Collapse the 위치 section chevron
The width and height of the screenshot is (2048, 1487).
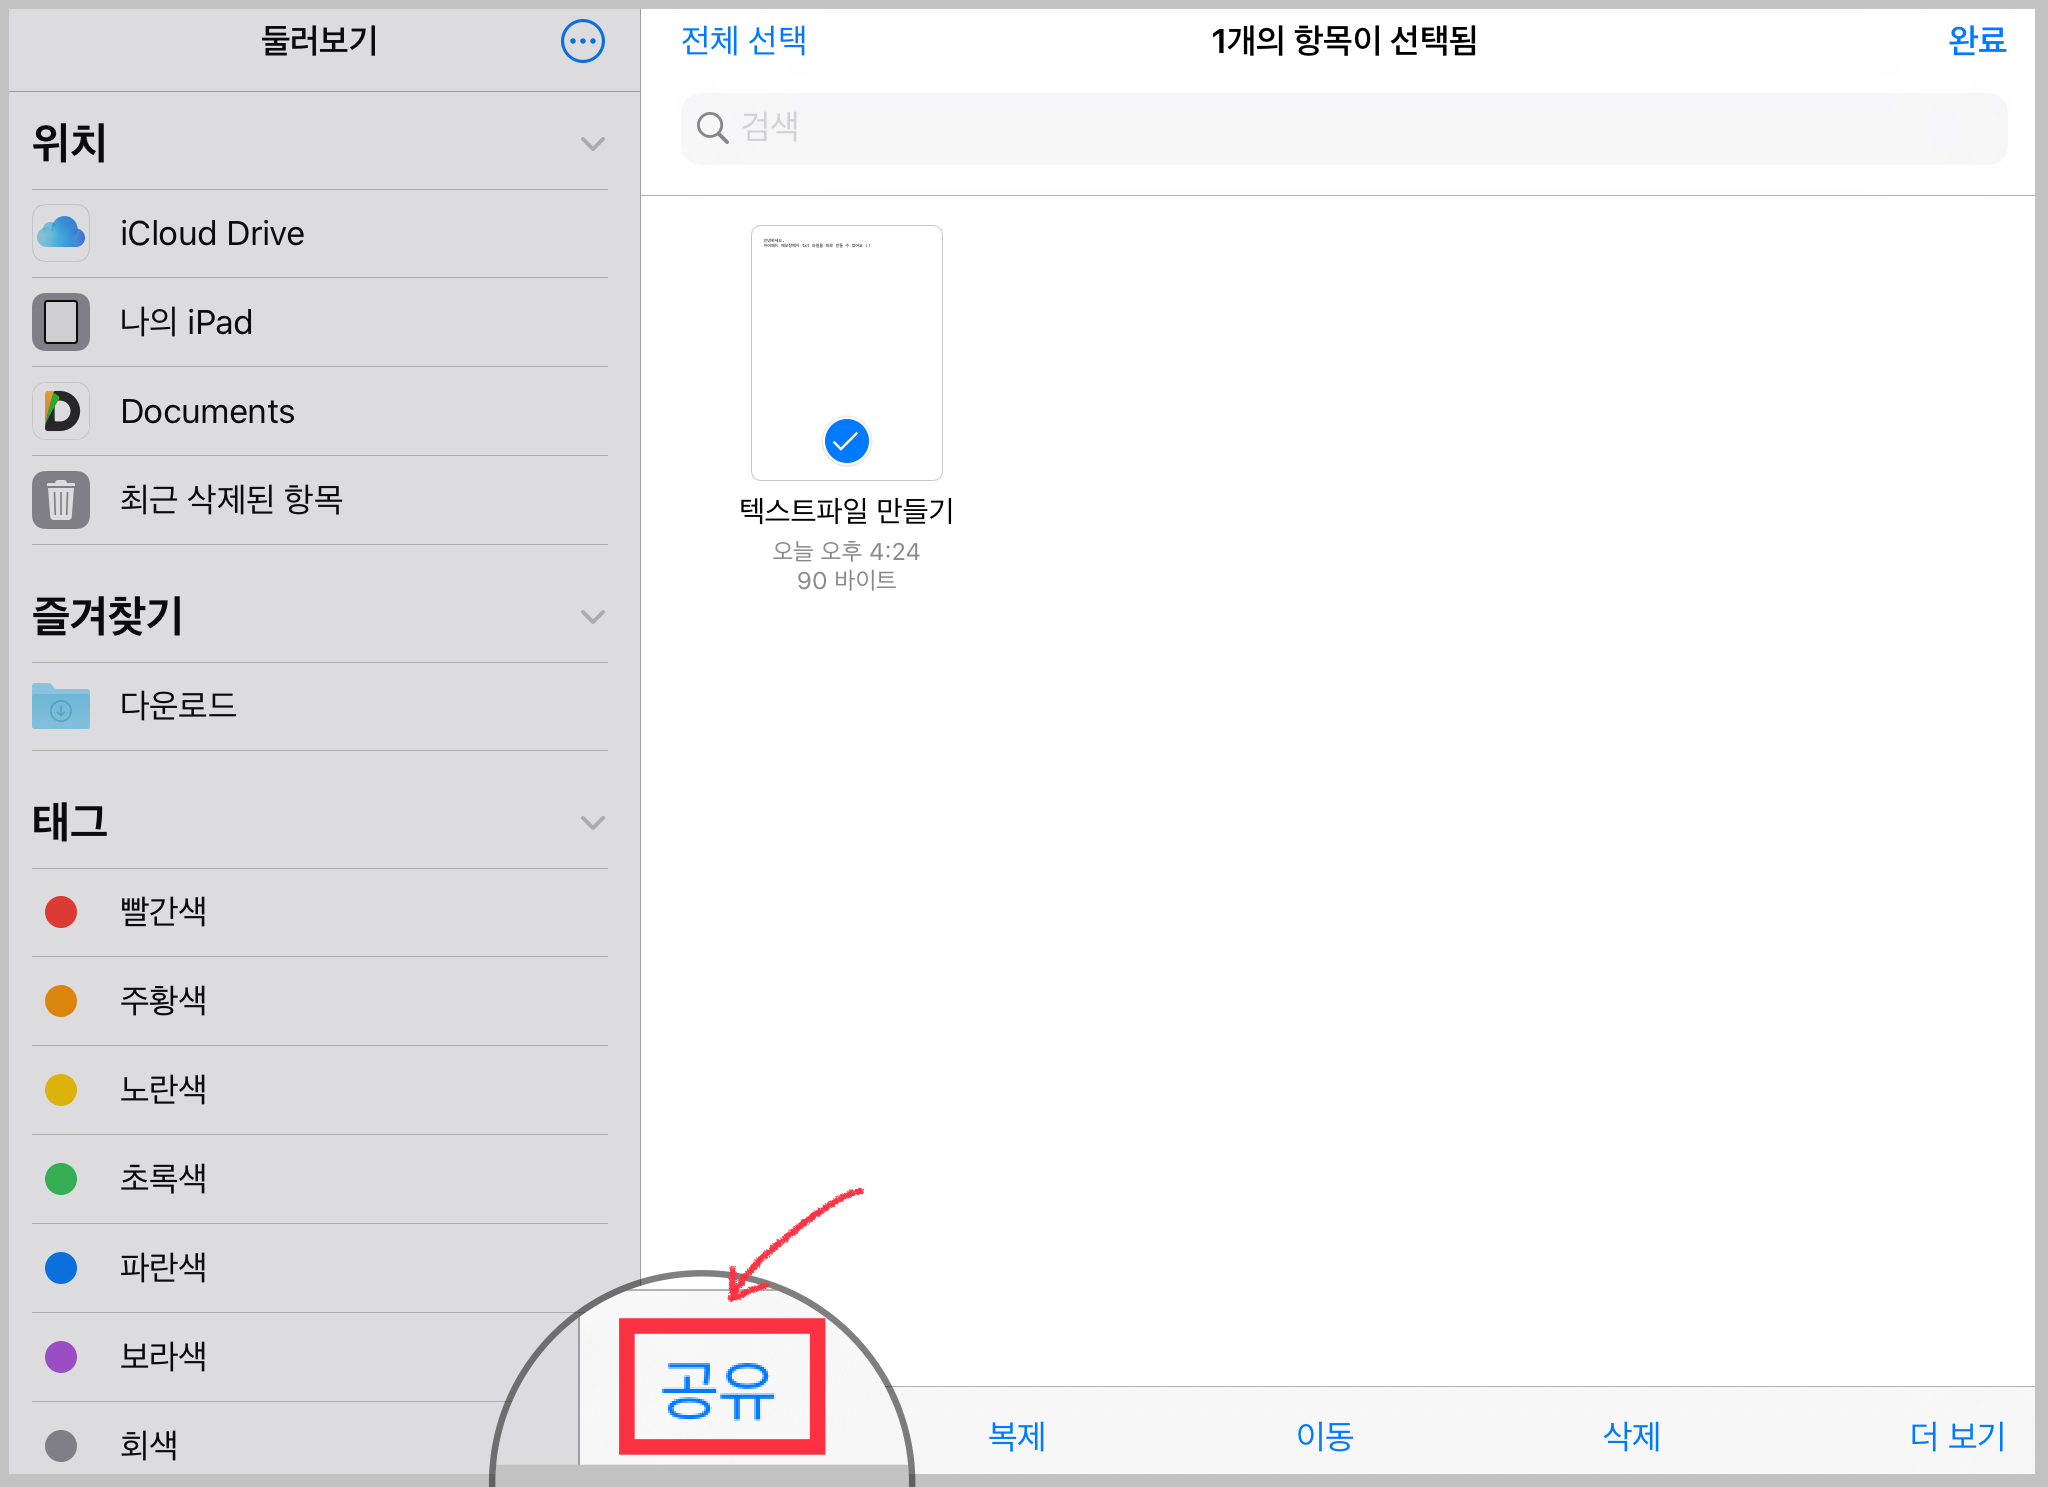click(593, 144)
